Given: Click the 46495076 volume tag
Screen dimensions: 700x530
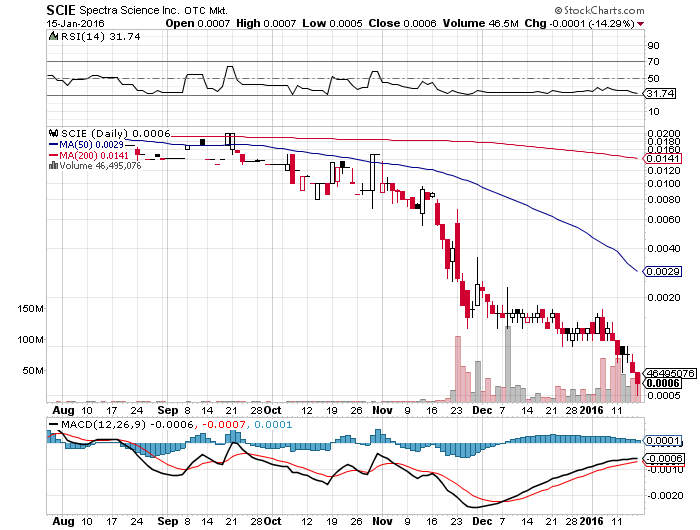Looking at the screenshot, I should tap(669, 373).
